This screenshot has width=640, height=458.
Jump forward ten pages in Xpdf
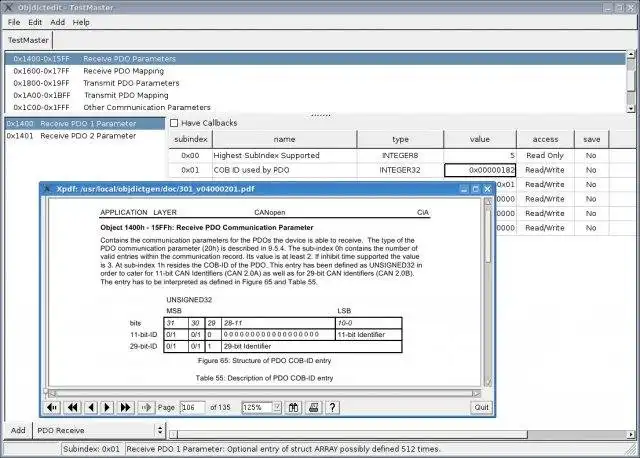pyautogui.click(x=125, y=407)
